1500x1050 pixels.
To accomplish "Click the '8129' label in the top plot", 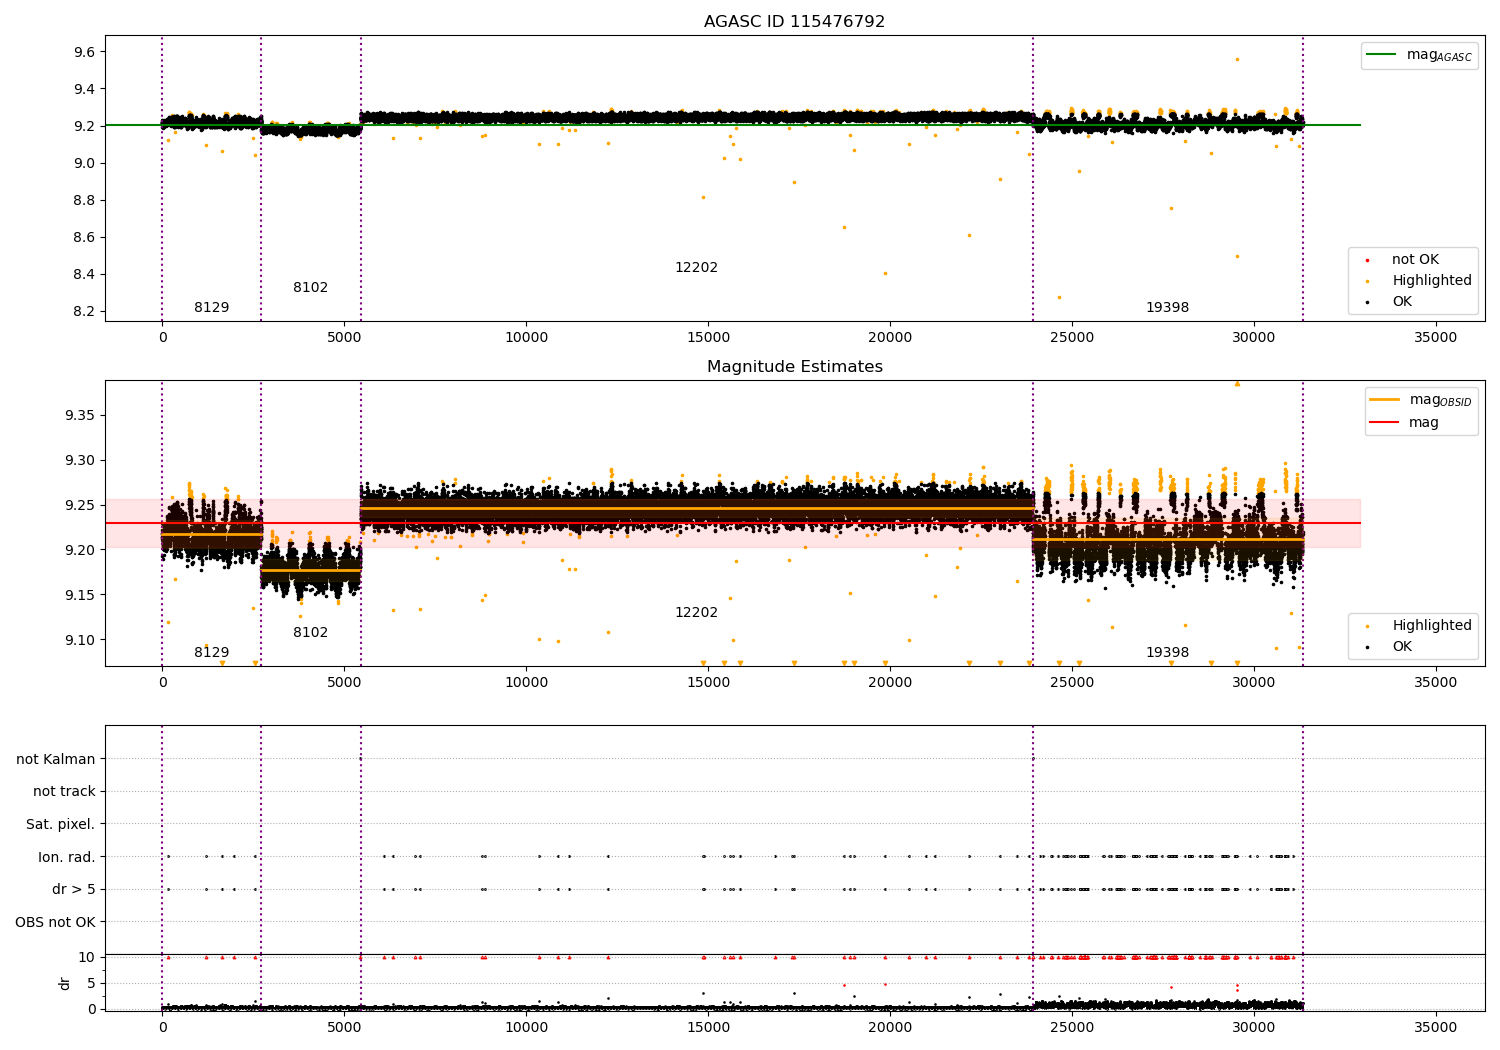I will coord(211,308).
